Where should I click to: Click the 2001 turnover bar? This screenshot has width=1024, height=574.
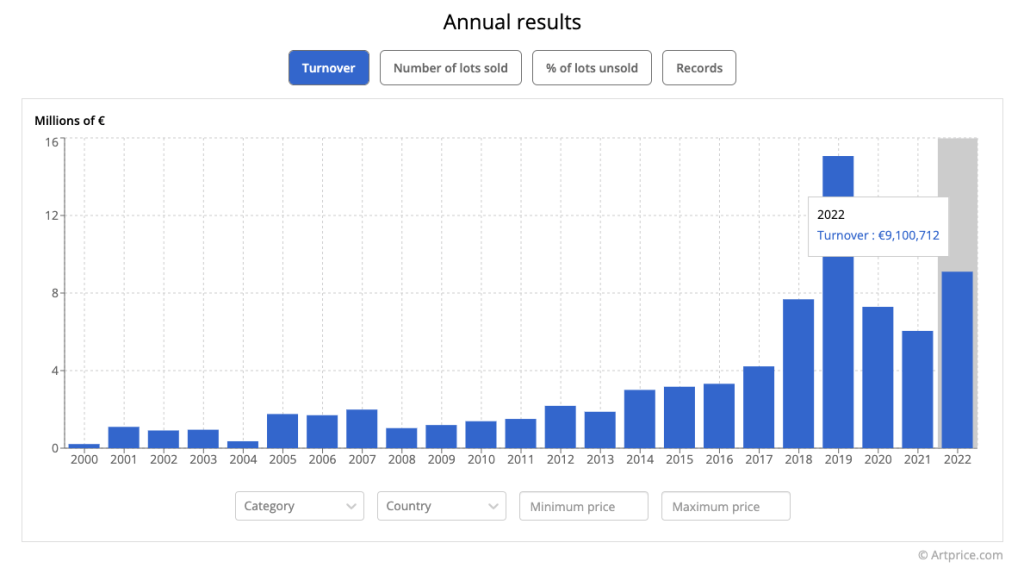pos(123,438)
